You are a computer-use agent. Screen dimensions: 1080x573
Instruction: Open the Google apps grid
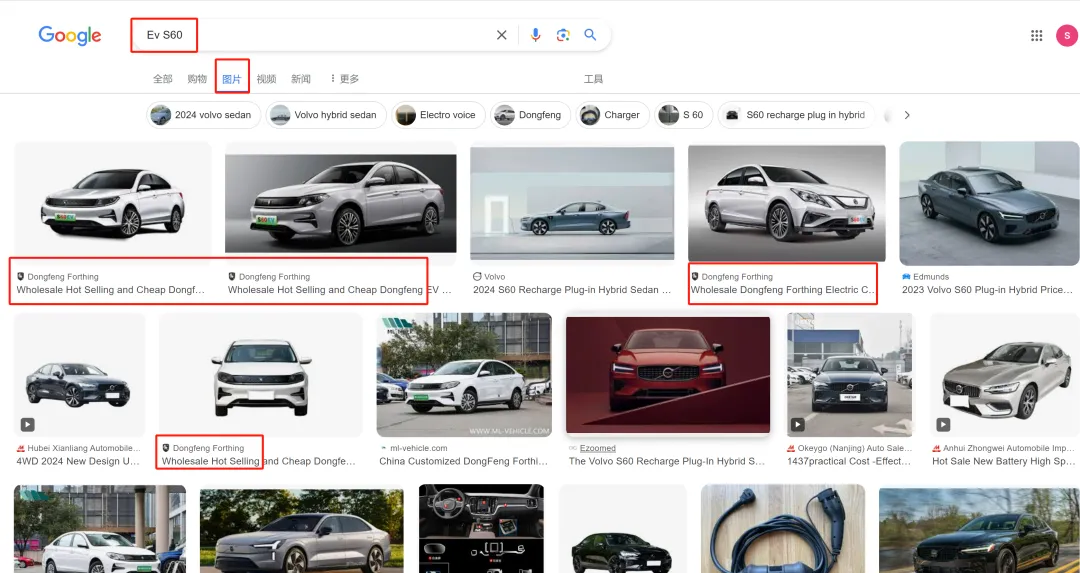1037,35
